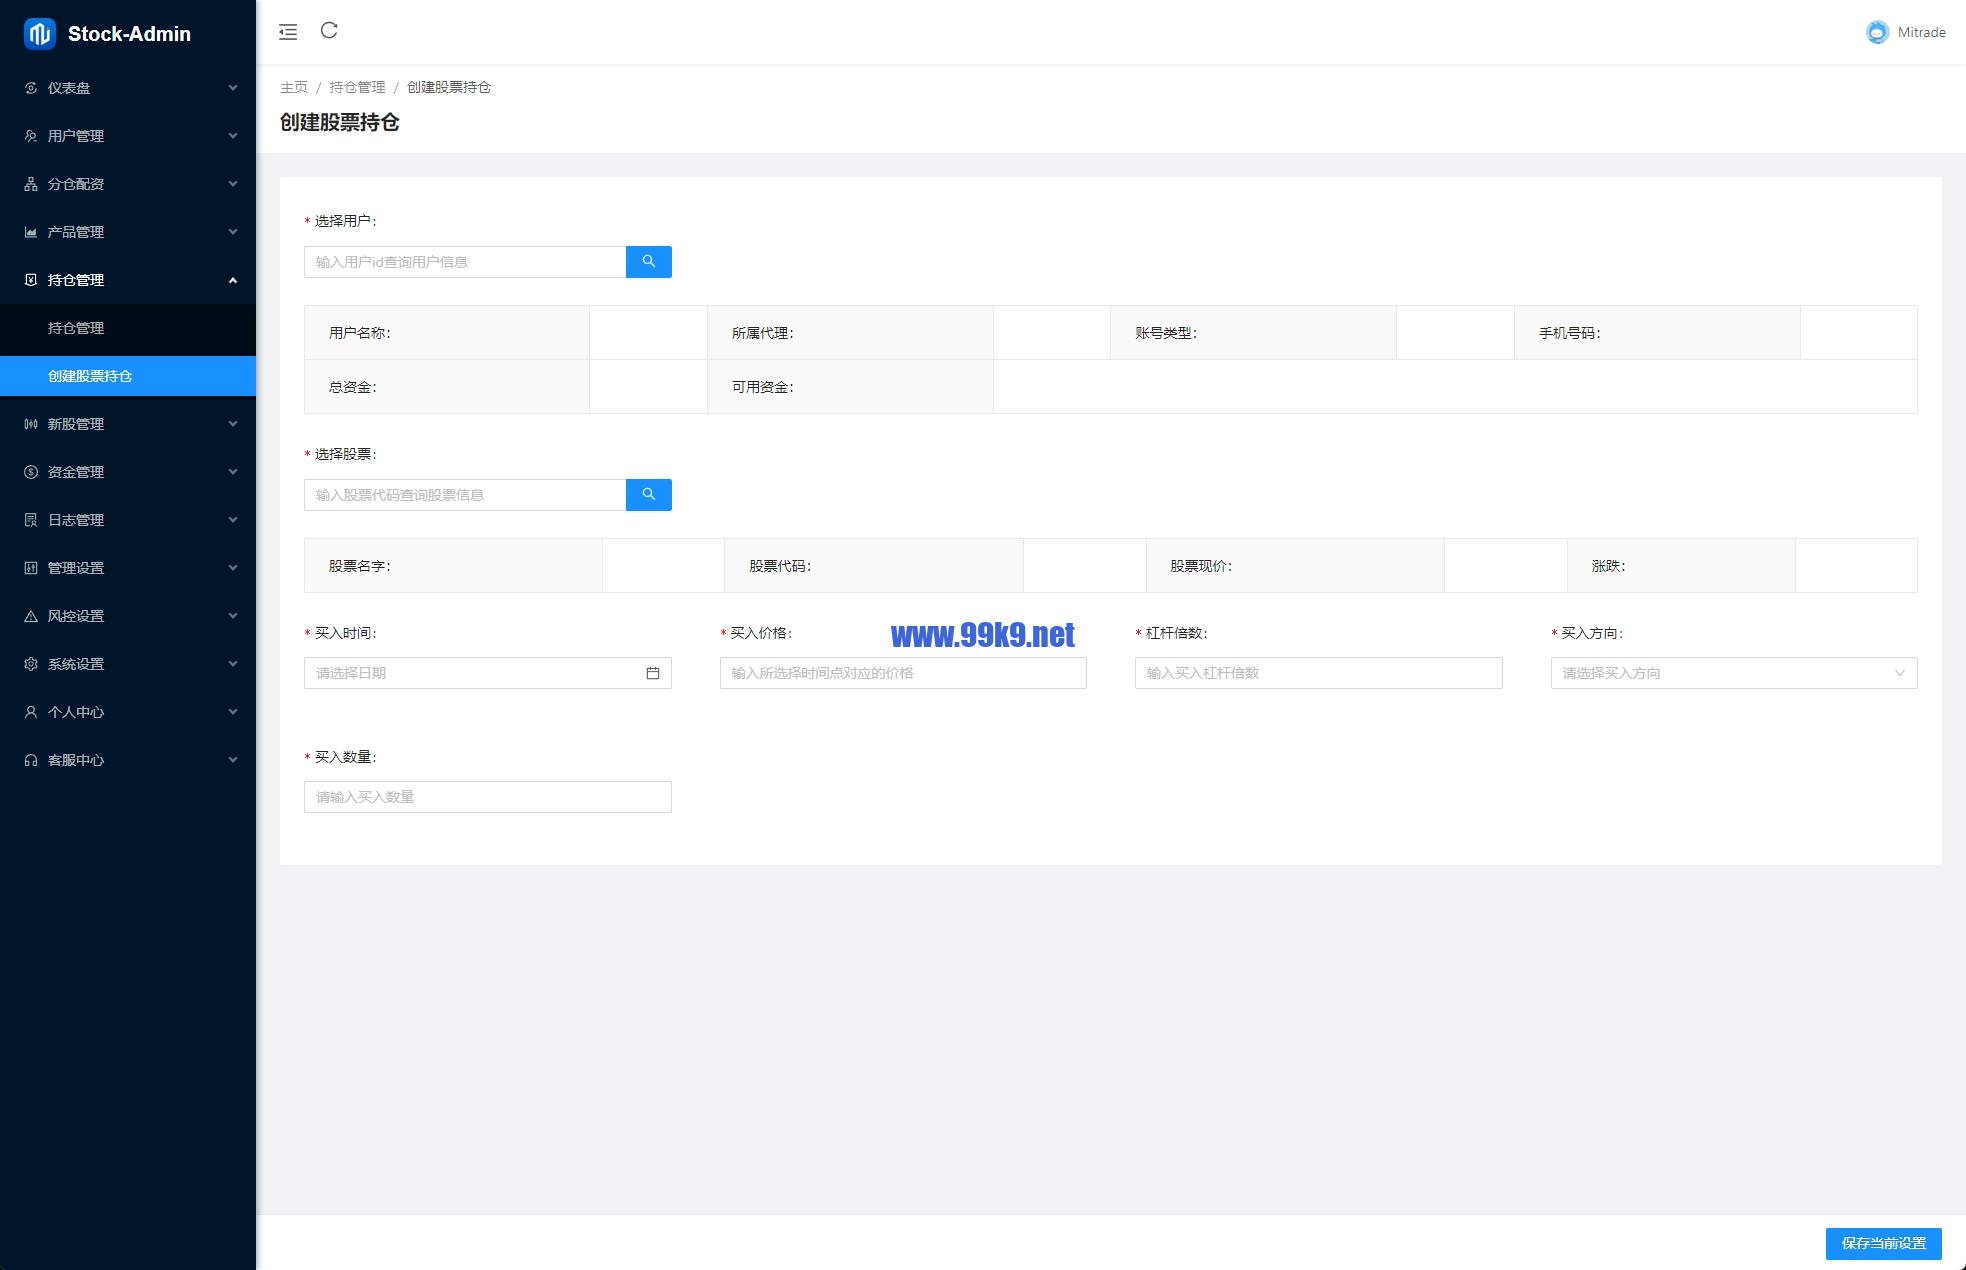Focus stock code search input
Screen dimensions: 1966x1270
(x=465, y=495)
